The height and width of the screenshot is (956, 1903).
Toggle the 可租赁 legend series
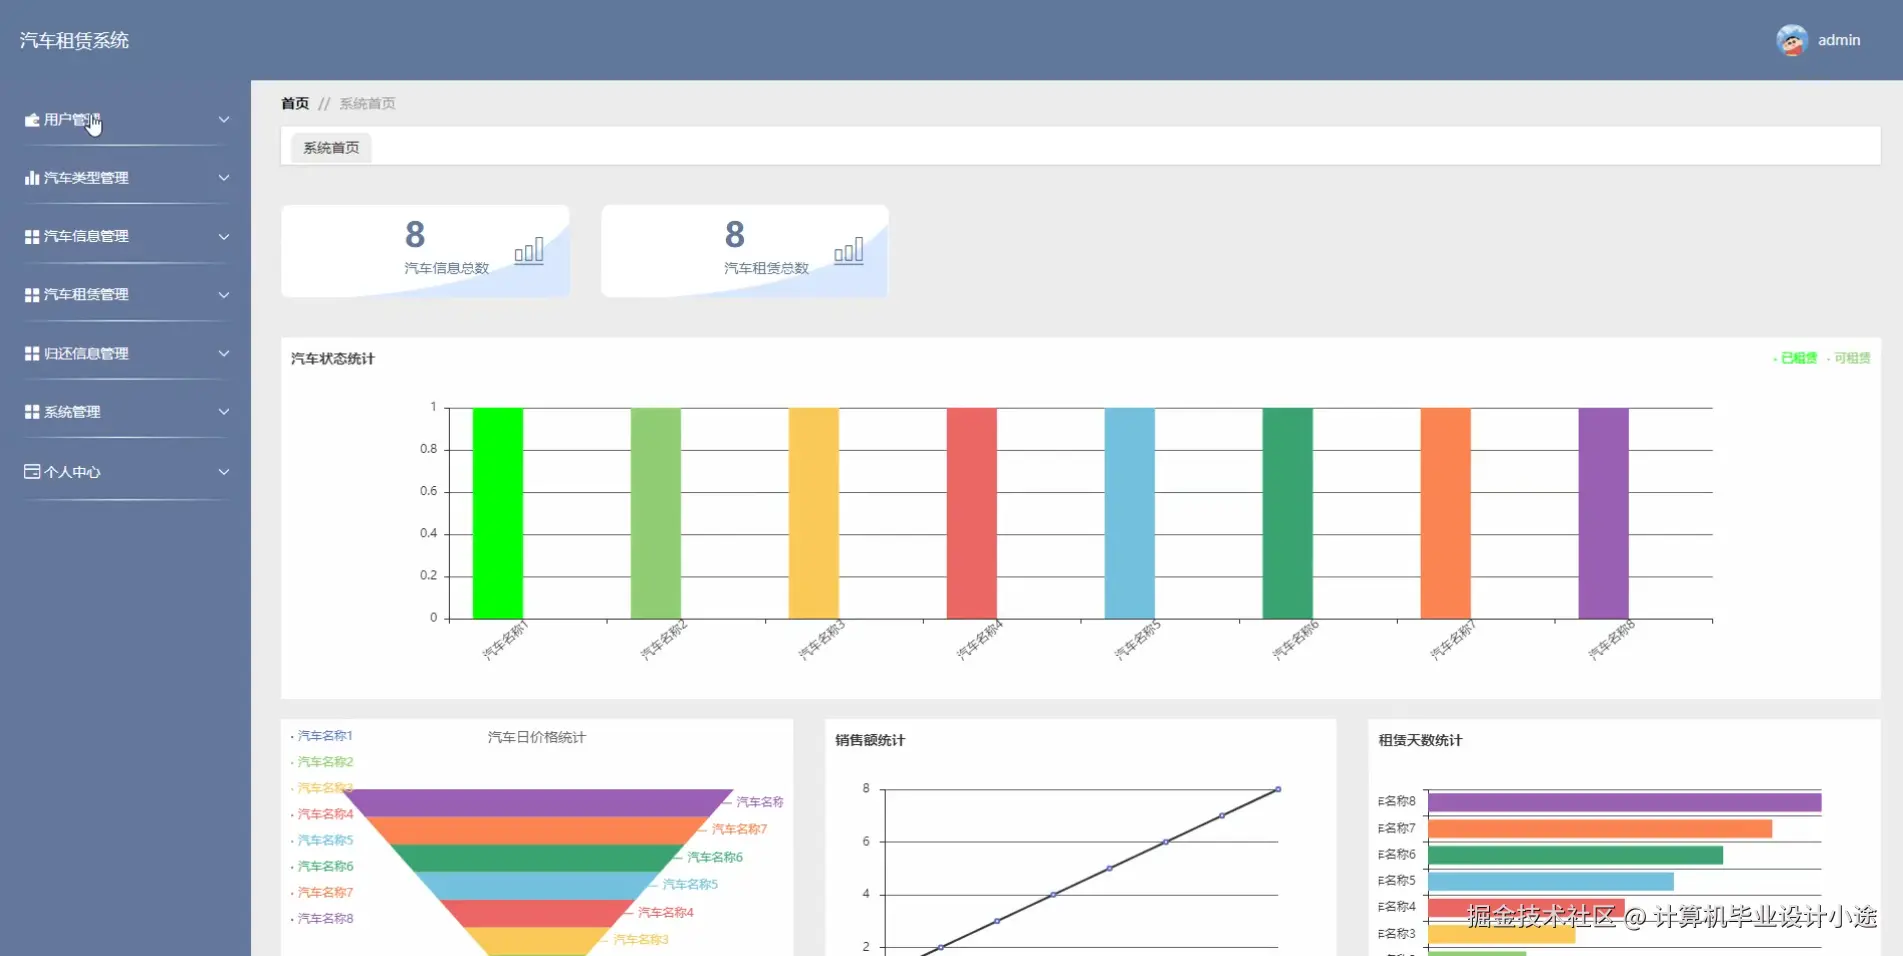coord(1849,358)
